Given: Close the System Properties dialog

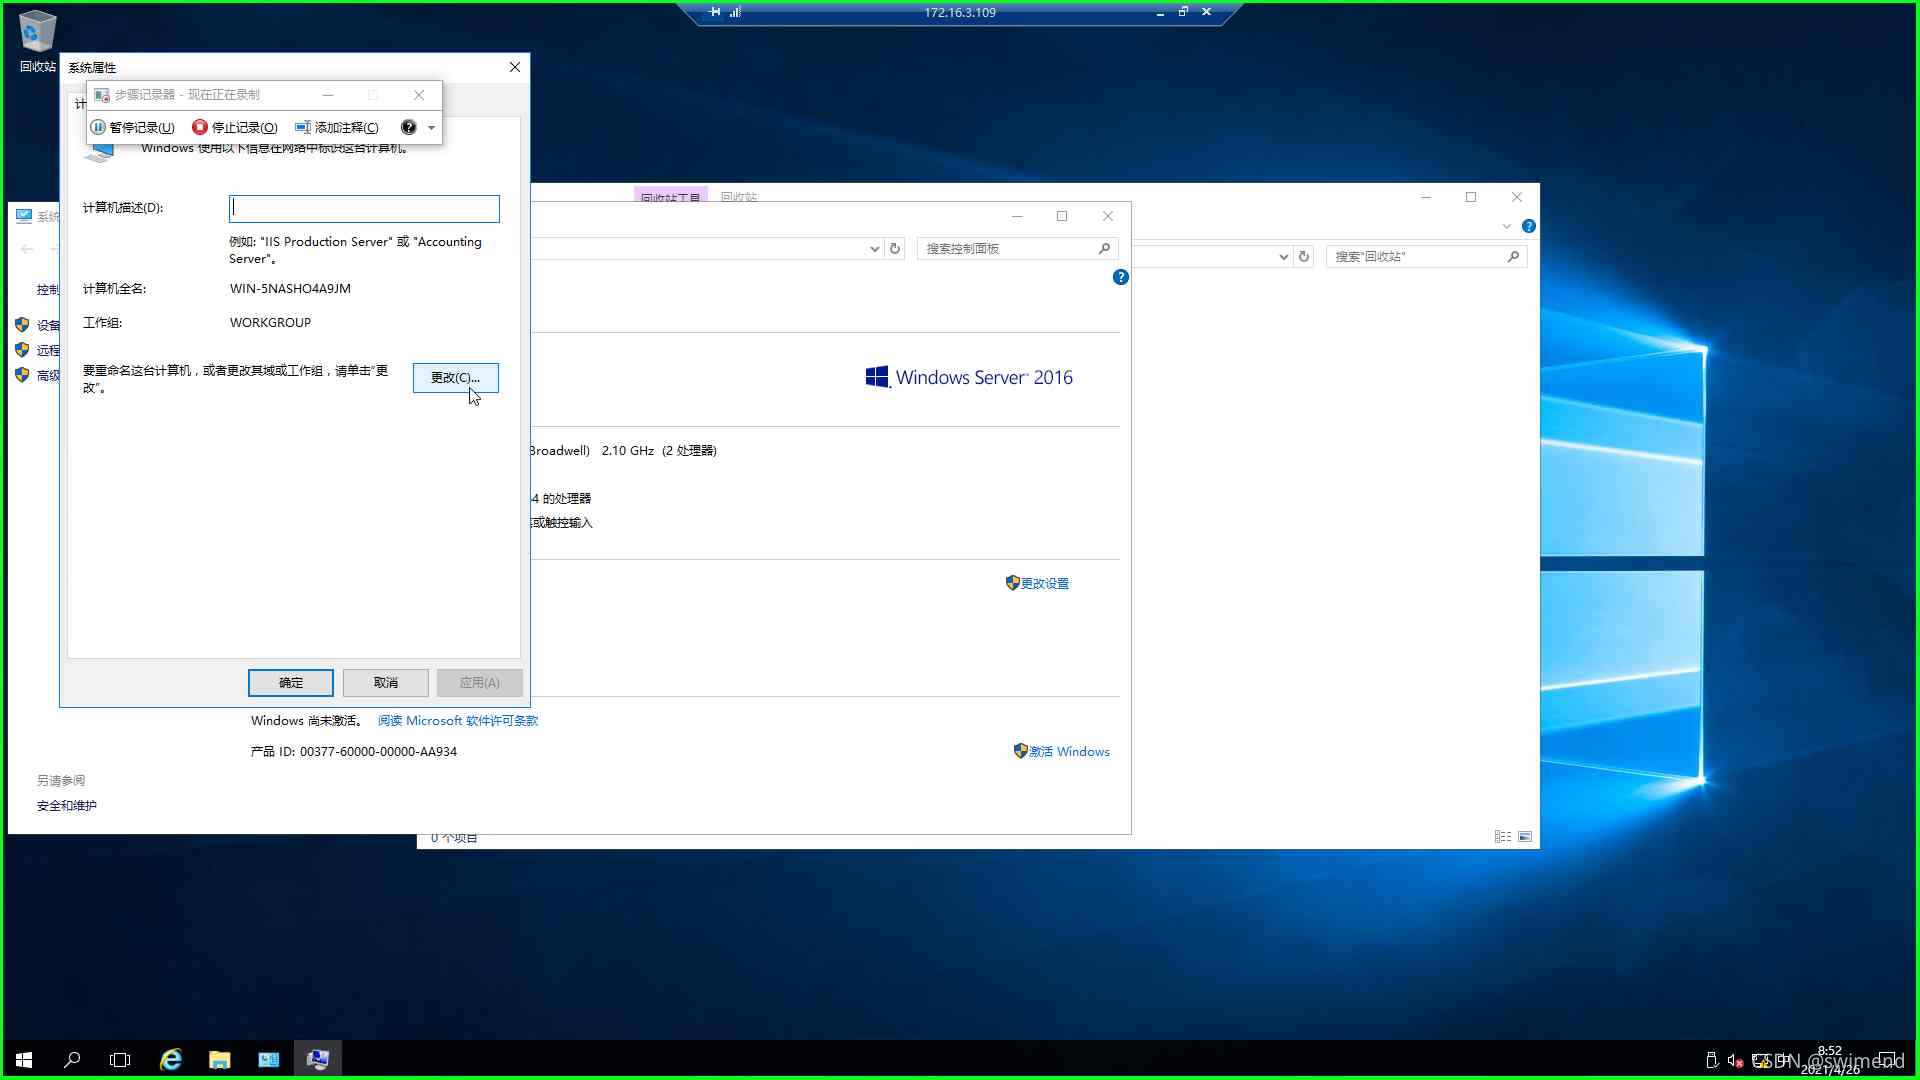Looking at the screenshot, I should [515, 67].
